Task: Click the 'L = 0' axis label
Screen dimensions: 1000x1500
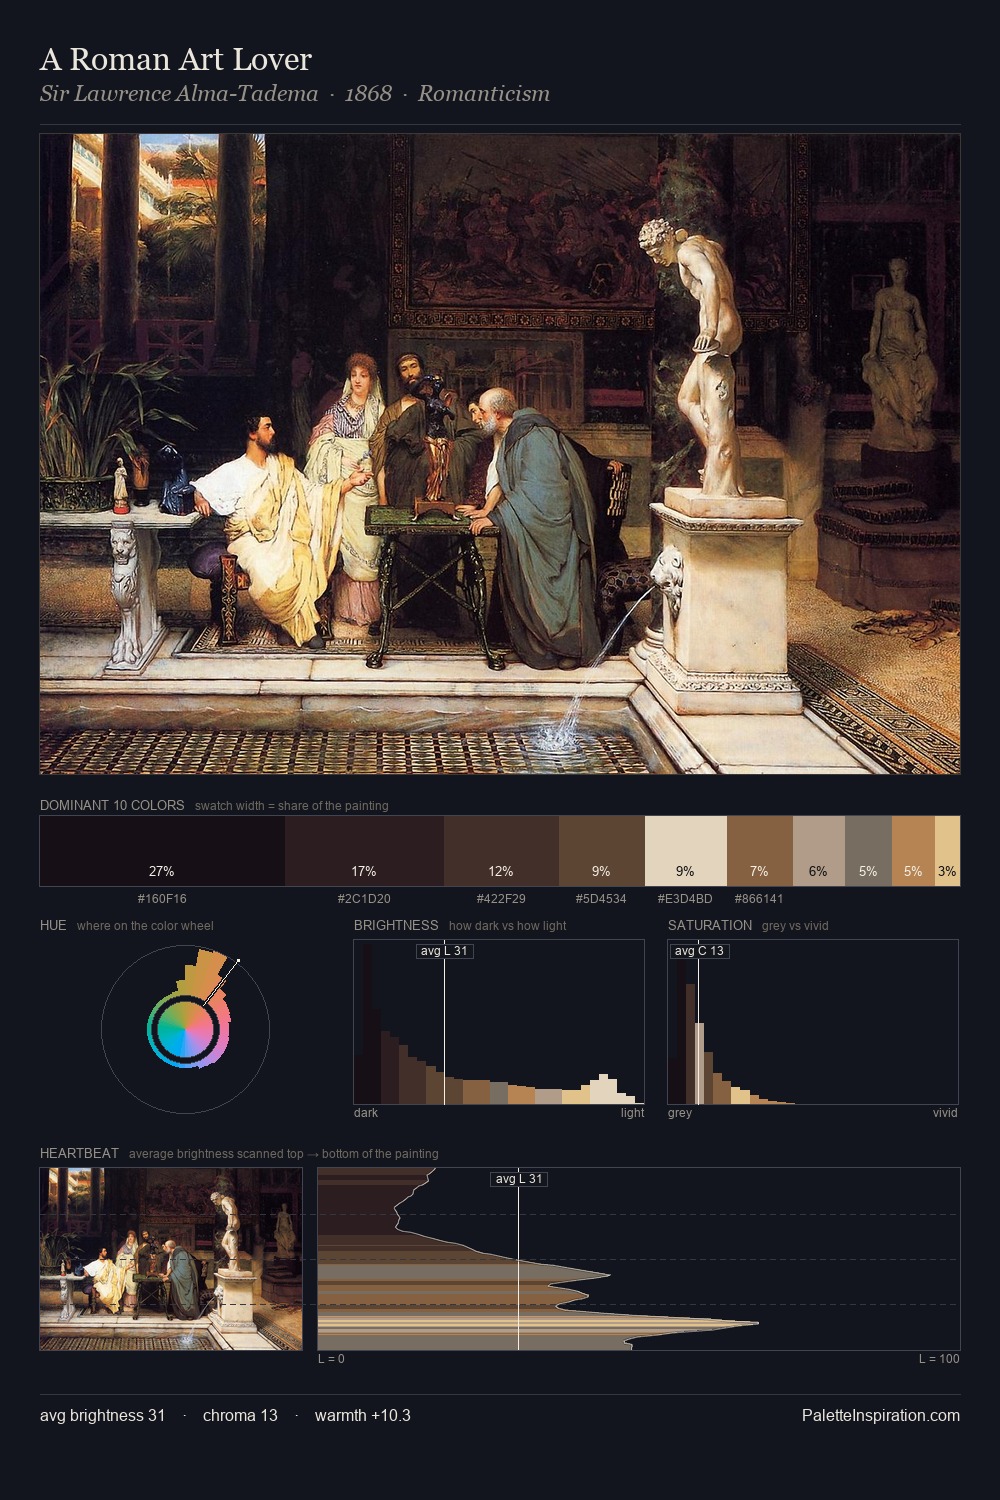Action: 331,1359
